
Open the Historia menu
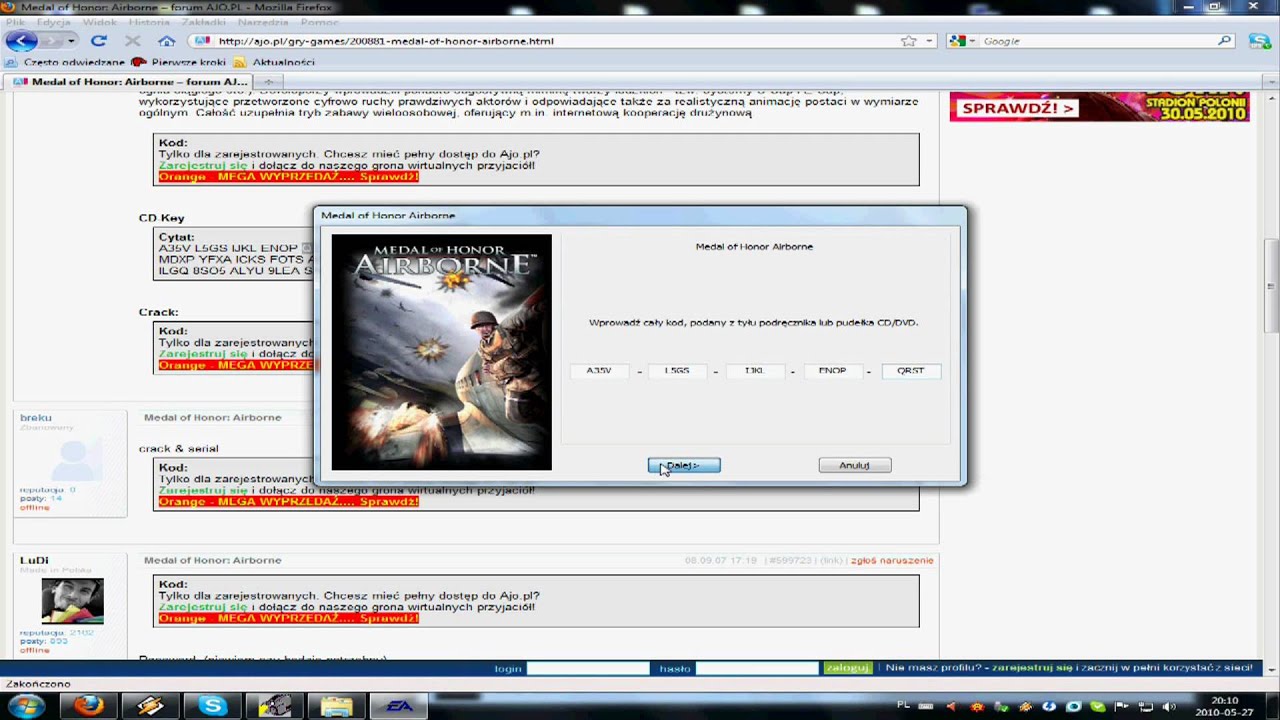point(149,22)
